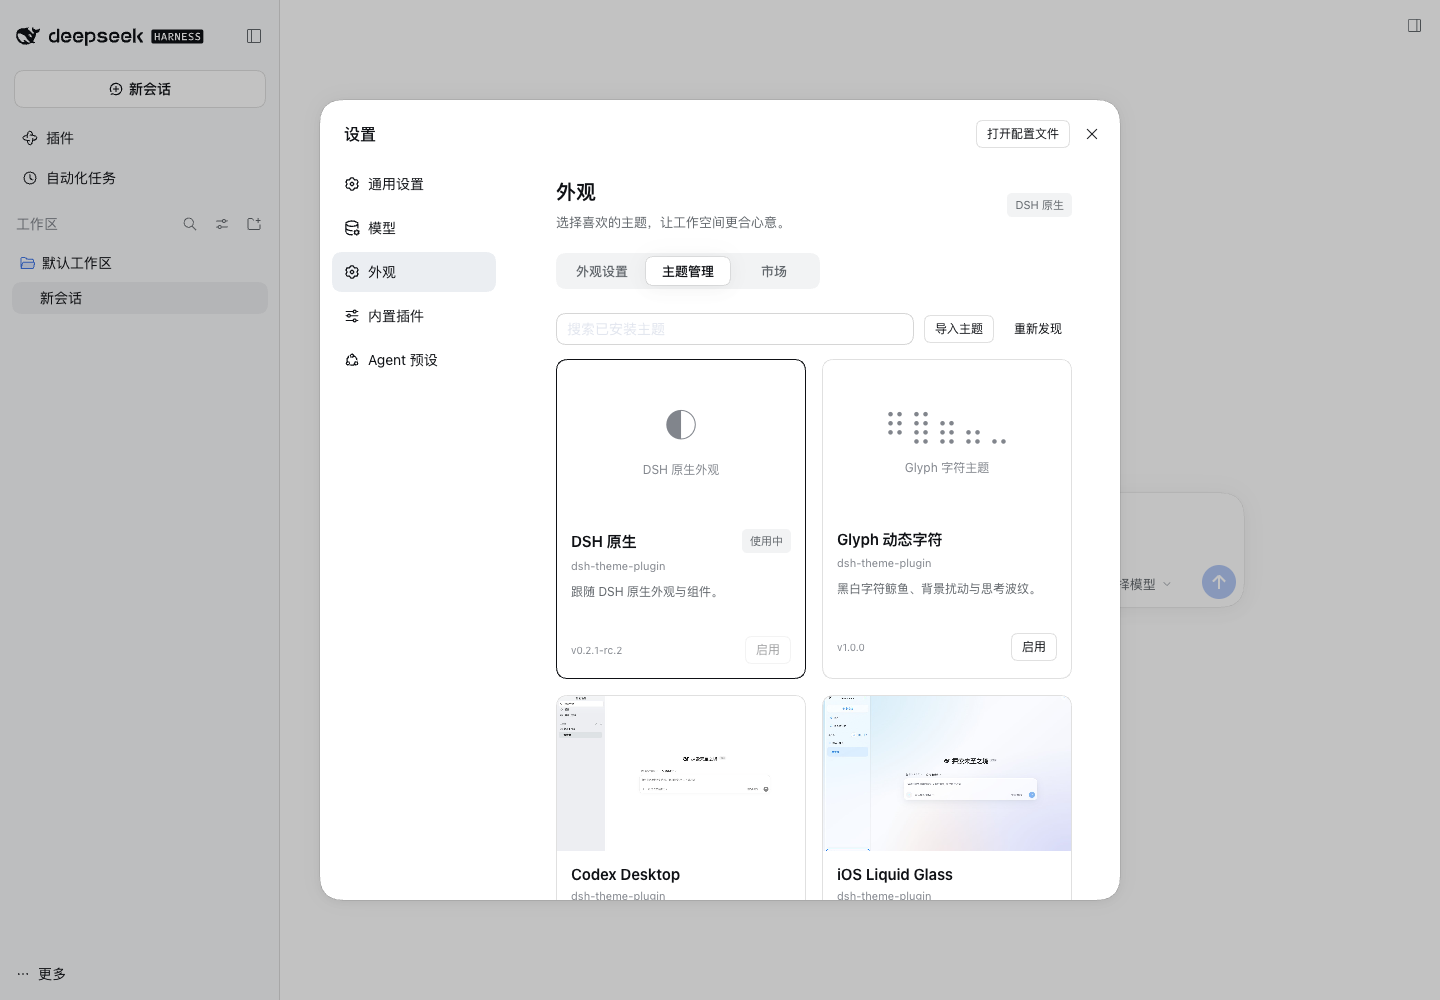
Task: Select 新会话 conversation under default workspace
Action: (x=140, y=298)
